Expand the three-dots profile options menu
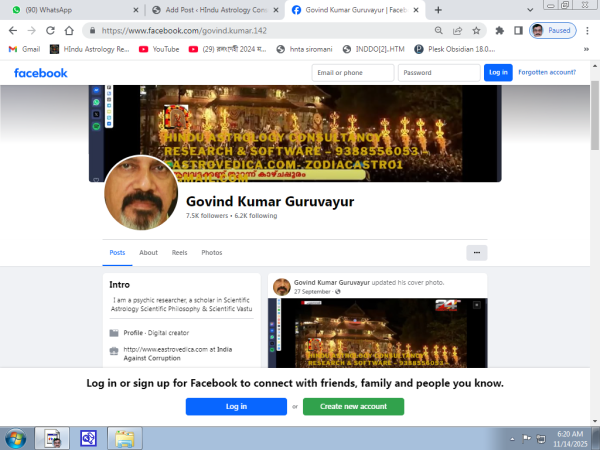This screenshot has width=600, height=450. click(x=477, y=252)
